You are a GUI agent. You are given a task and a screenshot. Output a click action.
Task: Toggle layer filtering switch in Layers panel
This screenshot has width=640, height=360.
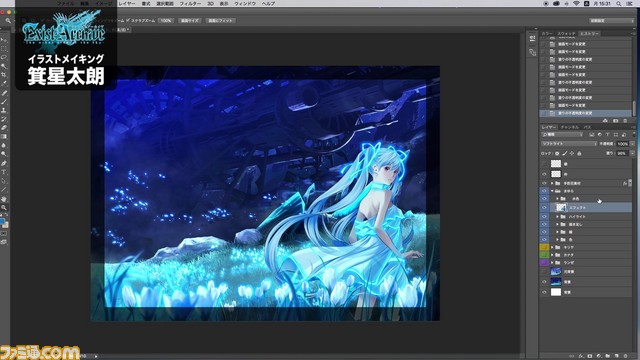(633, 134)
